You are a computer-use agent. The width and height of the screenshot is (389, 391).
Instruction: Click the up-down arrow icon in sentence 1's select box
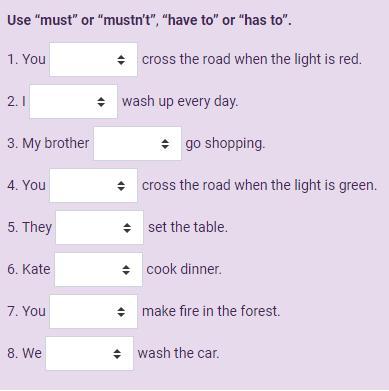121,60
